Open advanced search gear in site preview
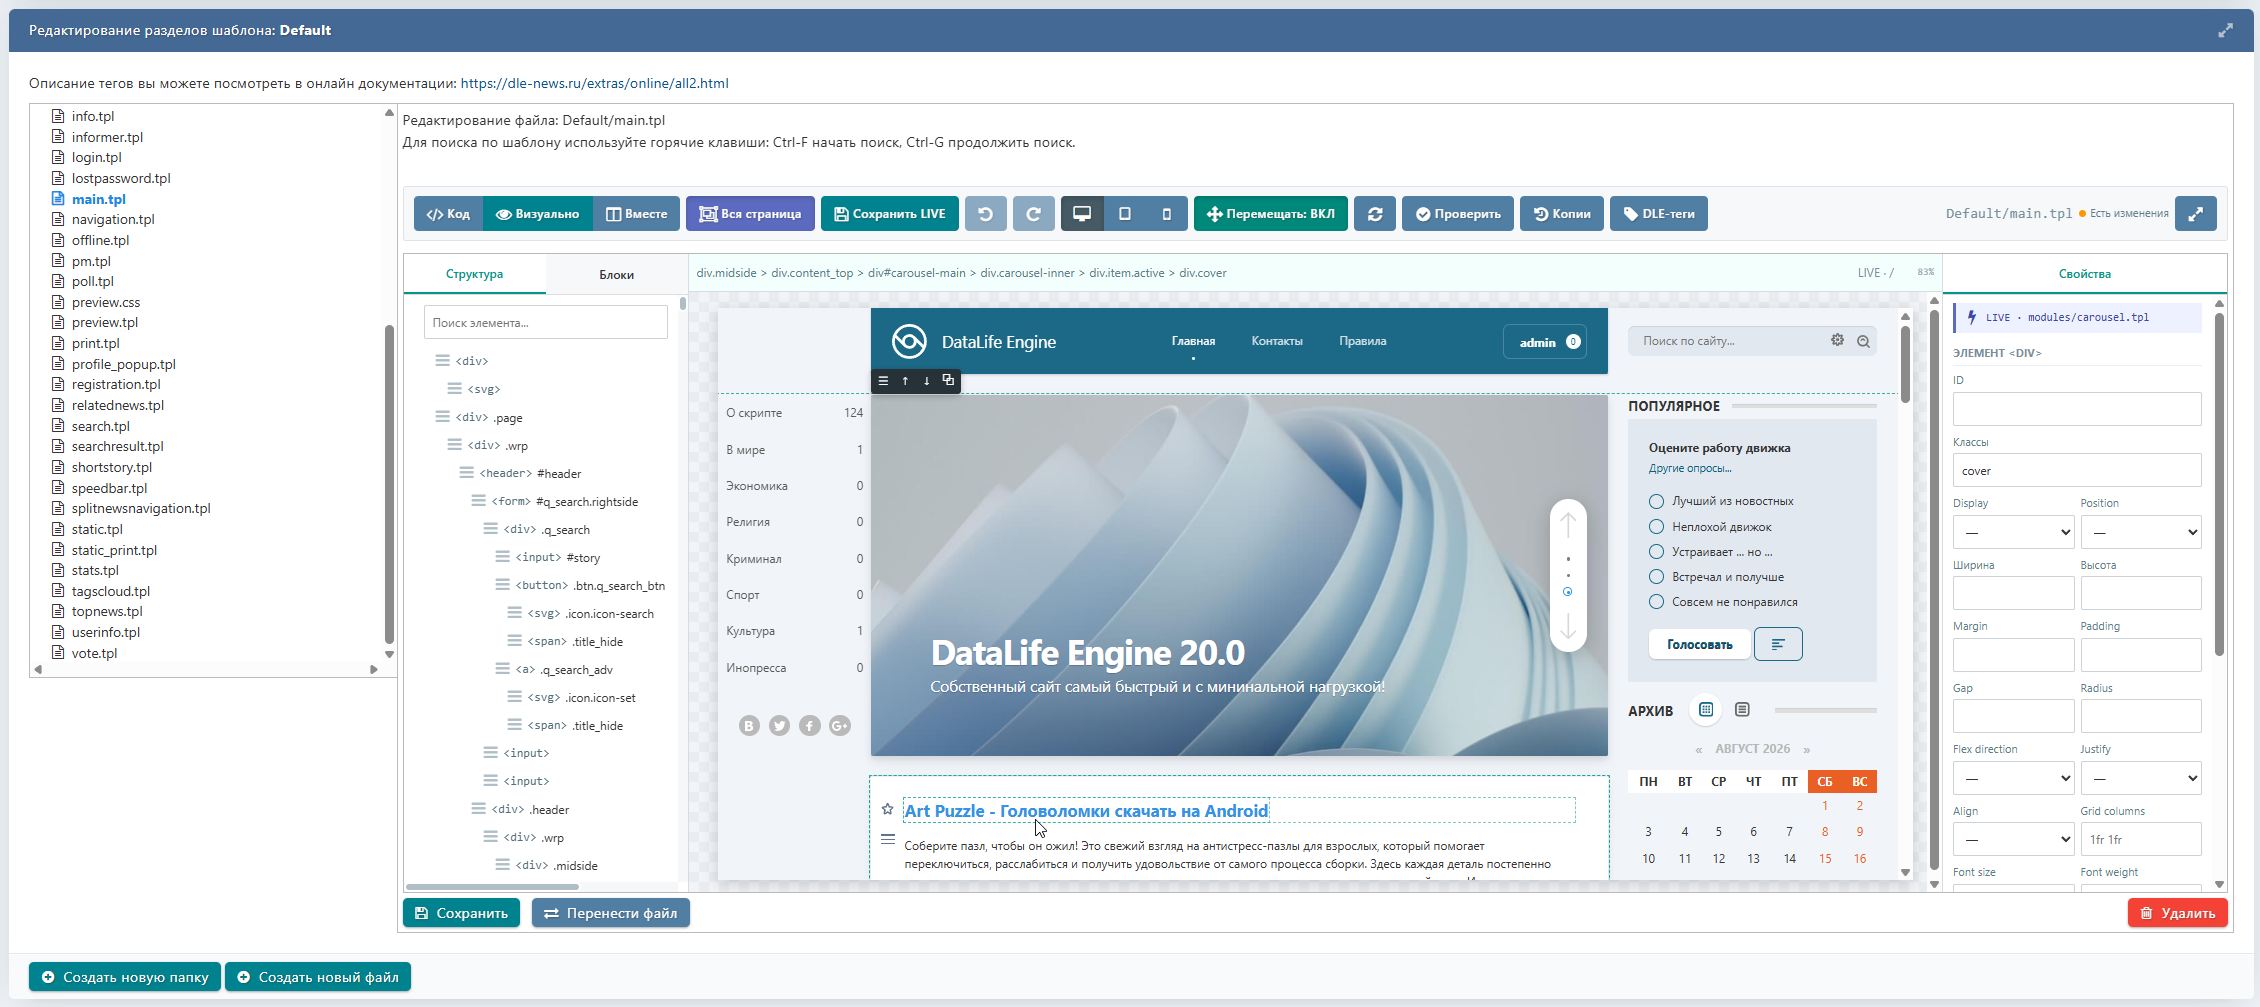 [x=1837, y=340]
